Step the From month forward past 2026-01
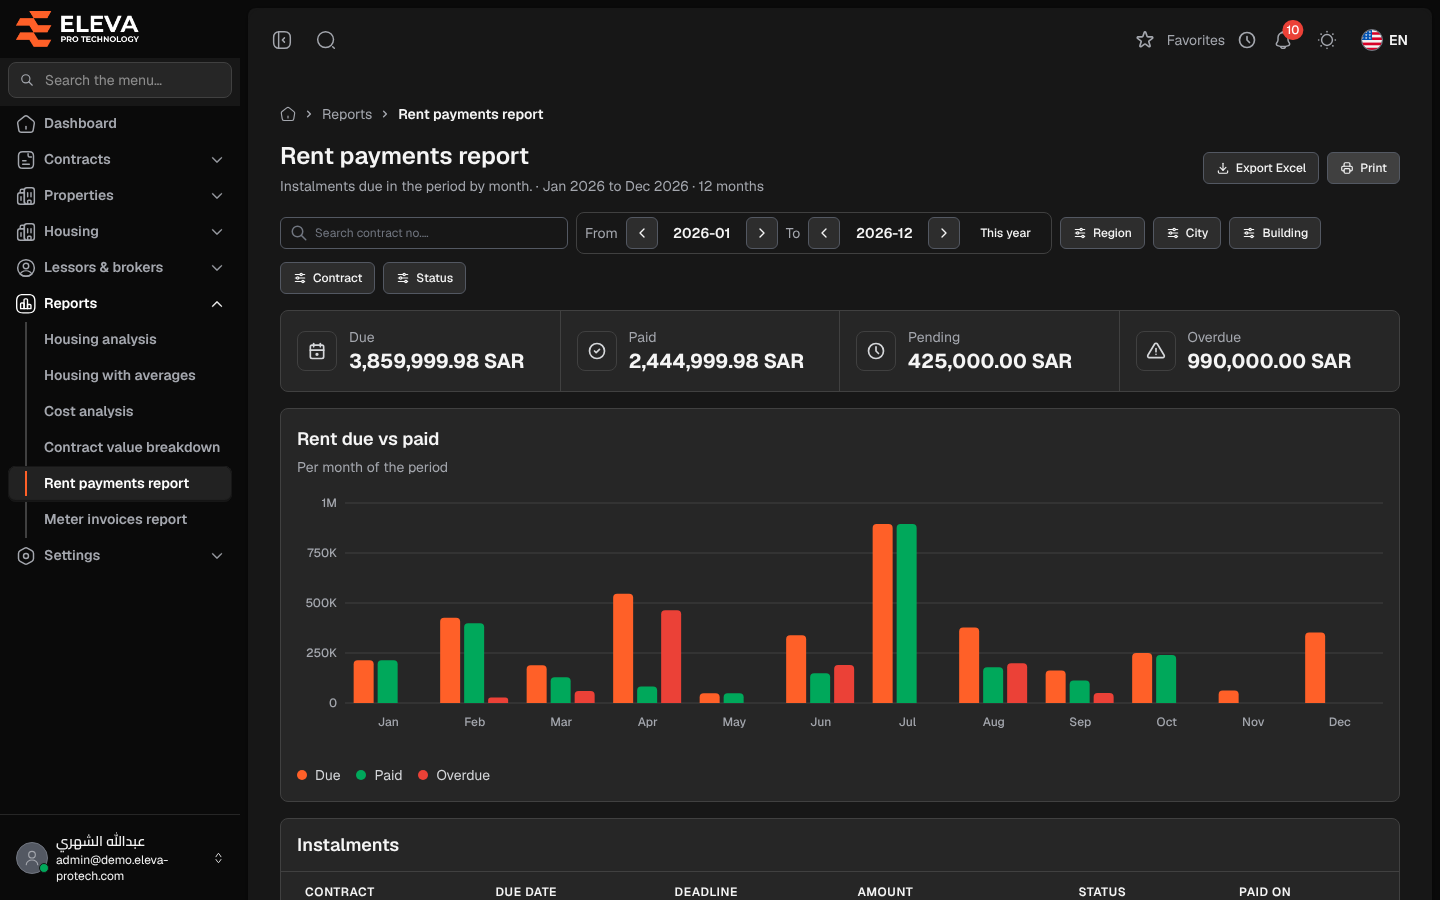Viewport: 1440px width, 900px height. [x=762, y=233]
